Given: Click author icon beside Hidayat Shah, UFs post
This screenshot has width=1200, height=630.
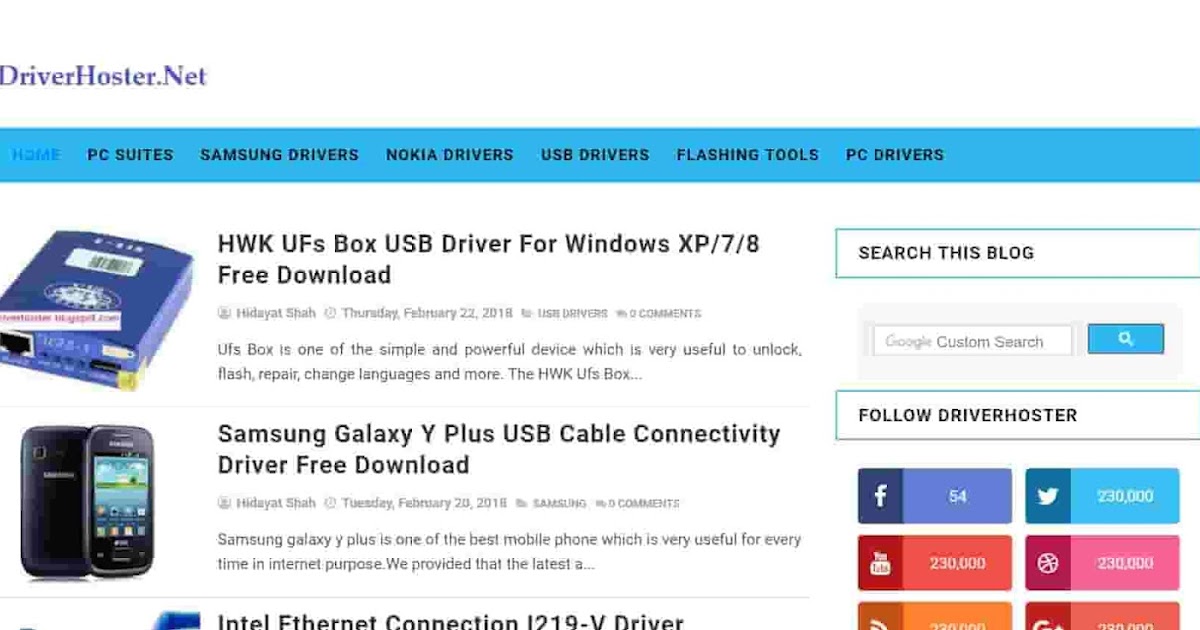Looking at the screenshot, I should click(225, 313).
